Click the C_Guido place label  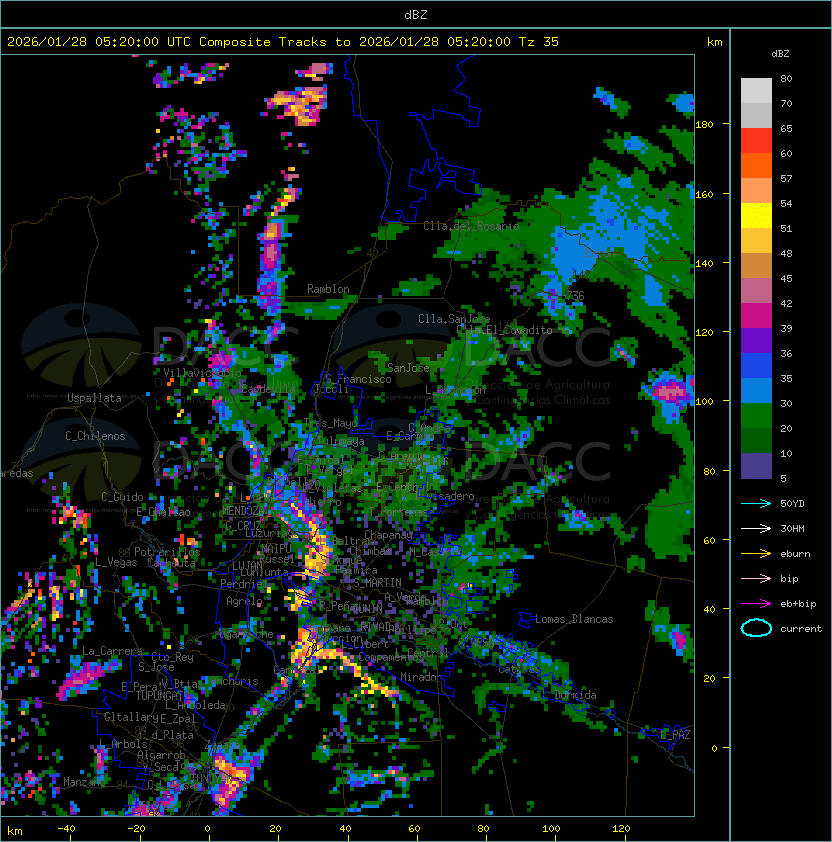pos(122,497)
